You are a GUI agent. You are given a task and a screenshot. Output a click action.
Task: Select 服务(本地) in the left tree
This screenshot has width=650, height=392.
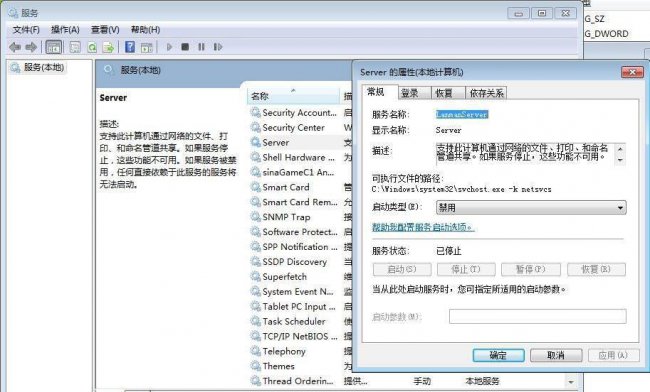pos(44,67)
